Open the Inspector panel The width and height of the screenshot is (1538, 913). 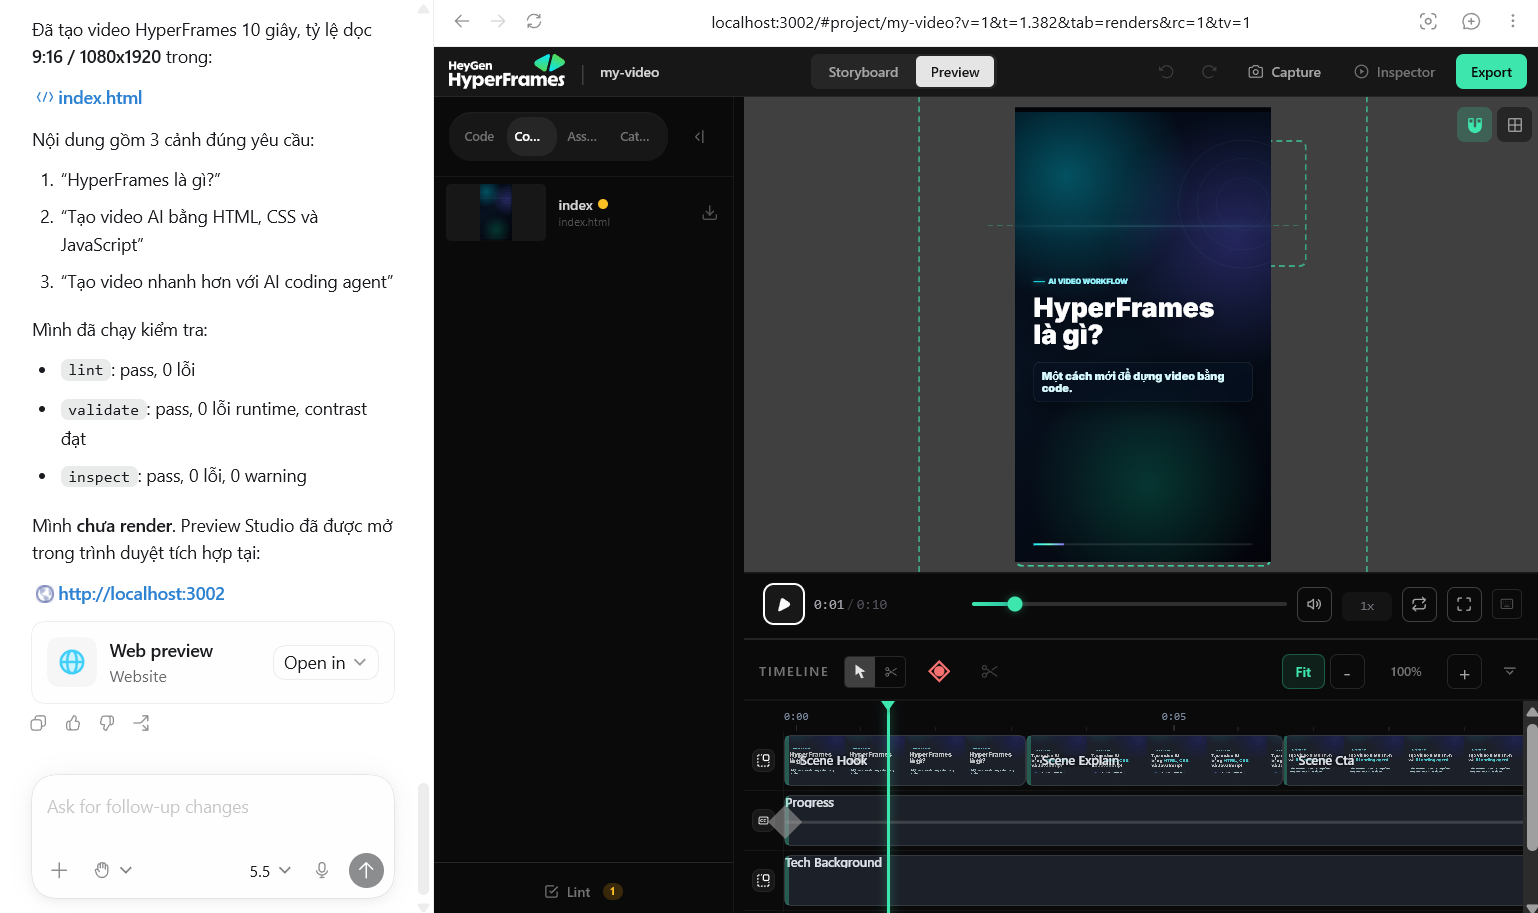pyautogui.click(x=1394, y=72)
